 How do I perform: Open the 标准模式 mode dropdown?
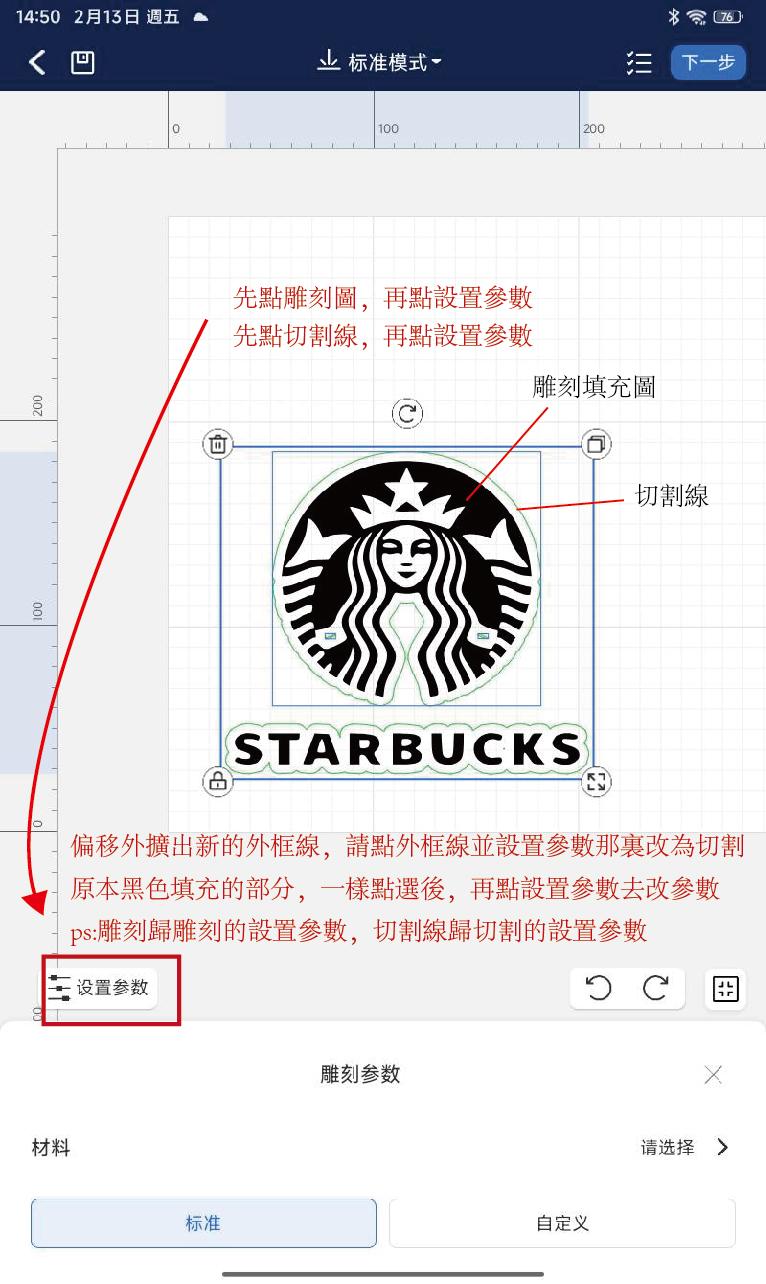tap(380, 63)
